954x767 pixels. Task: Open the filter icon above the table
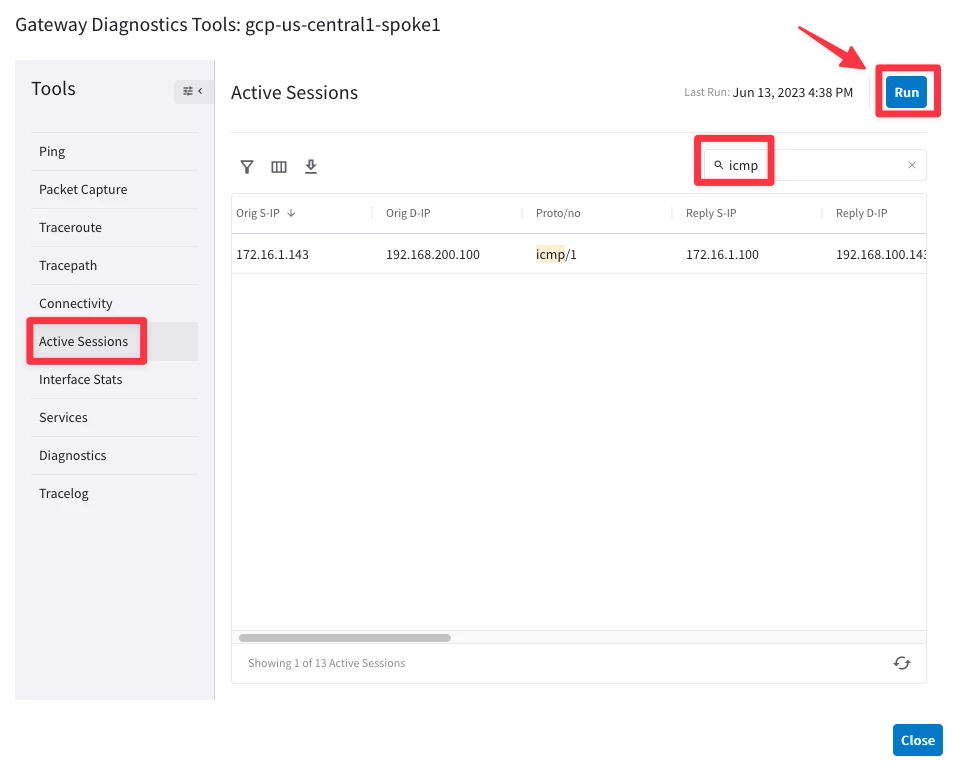(x=246, y=167)
